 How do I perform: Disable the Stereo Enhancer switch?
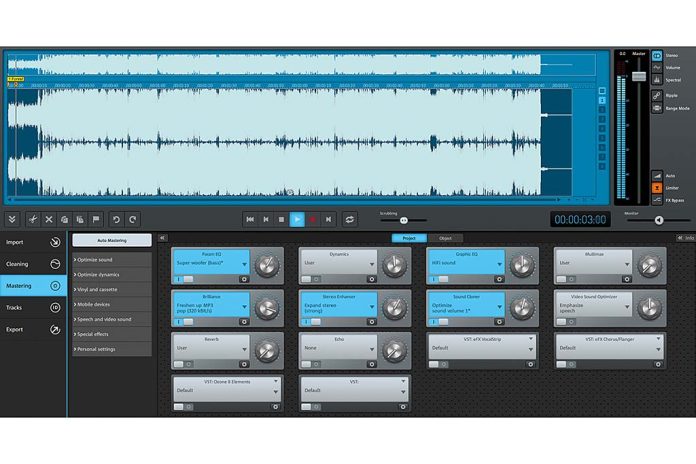click(312, 322)
